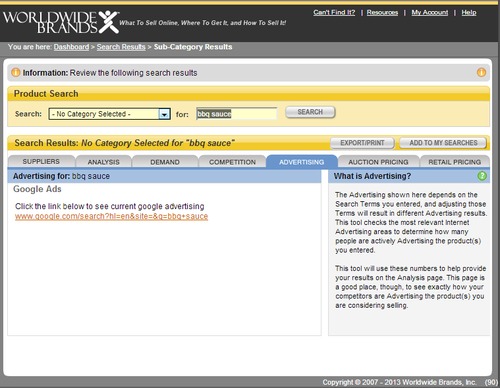Click the Help link
This screenshot has width=500, height=388.
(x=469, y=12)
